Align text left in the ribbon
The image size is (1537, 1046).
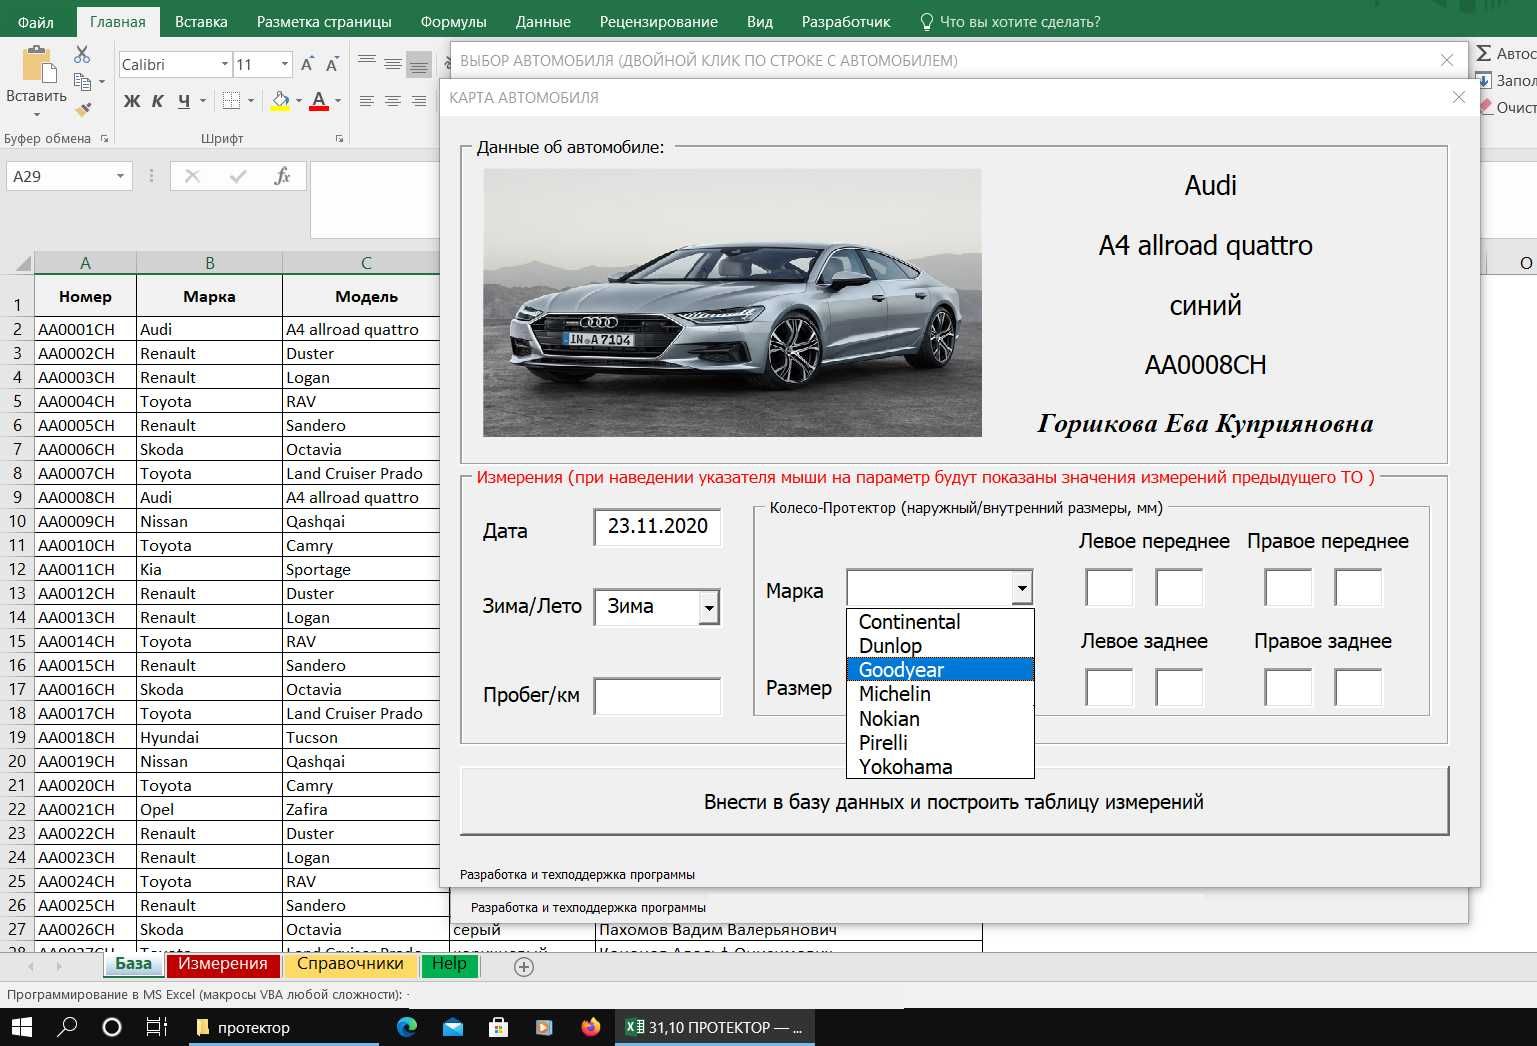367,101
